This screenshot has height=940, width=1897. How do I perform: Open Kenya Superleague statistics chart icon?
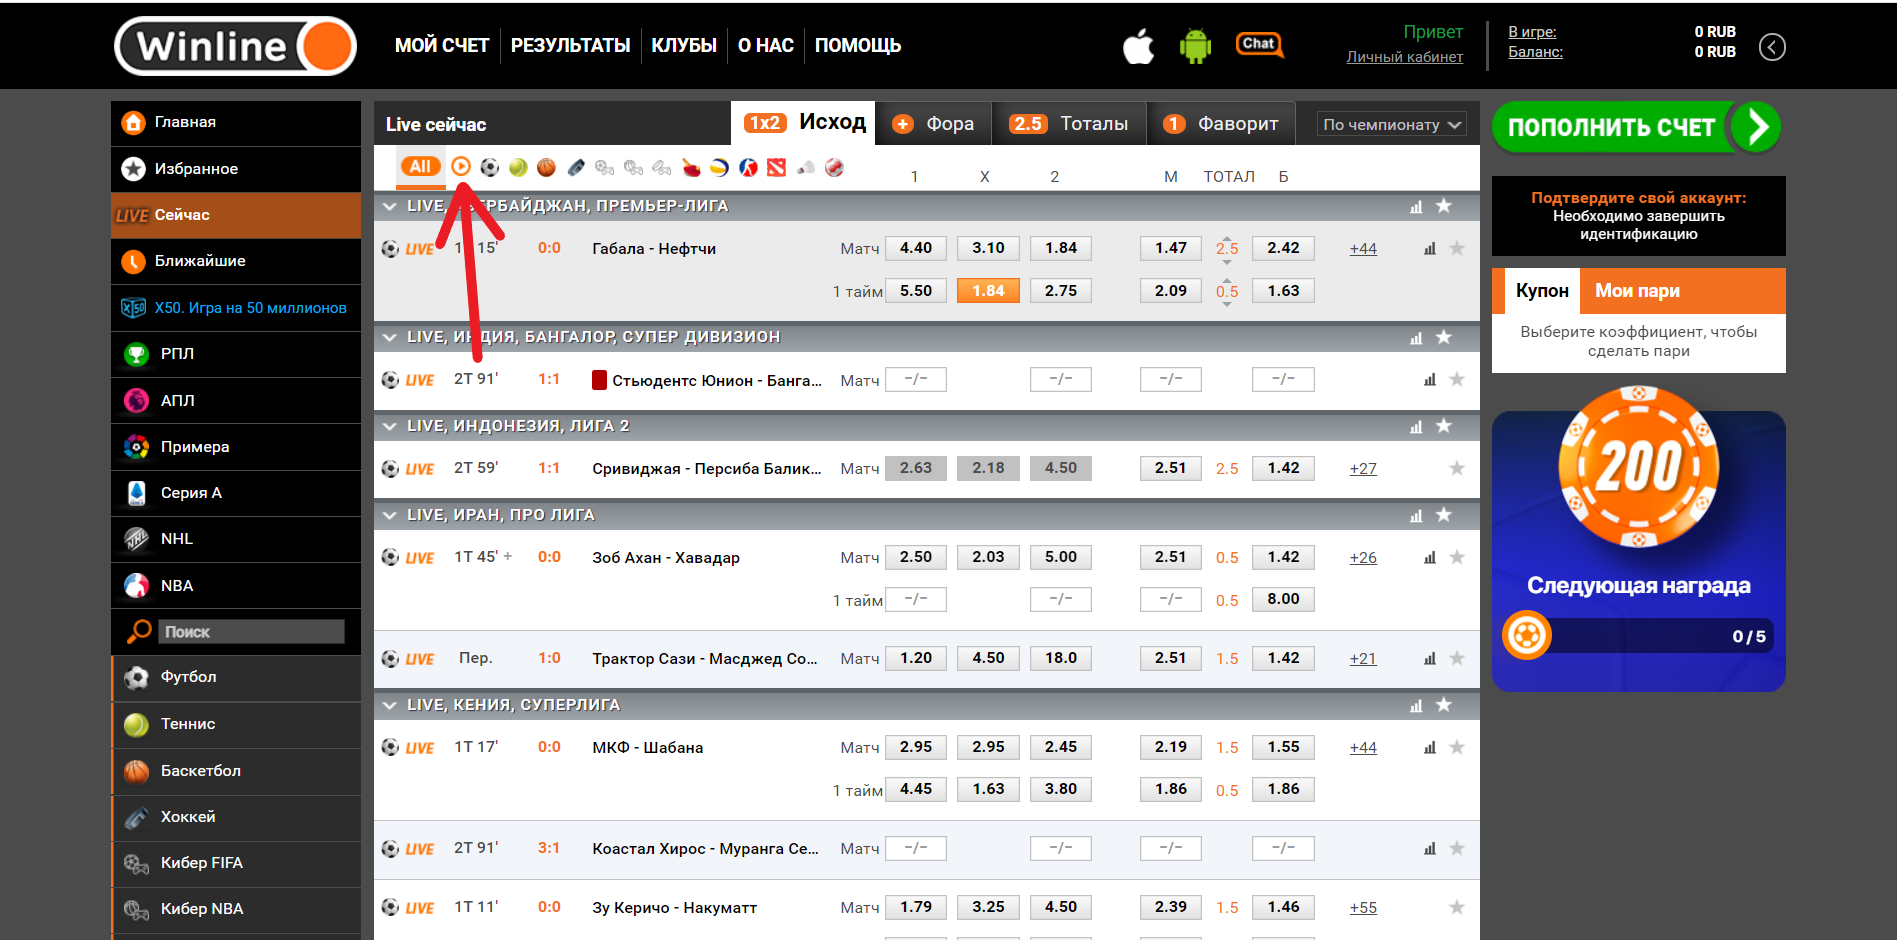pos(1416,706)
